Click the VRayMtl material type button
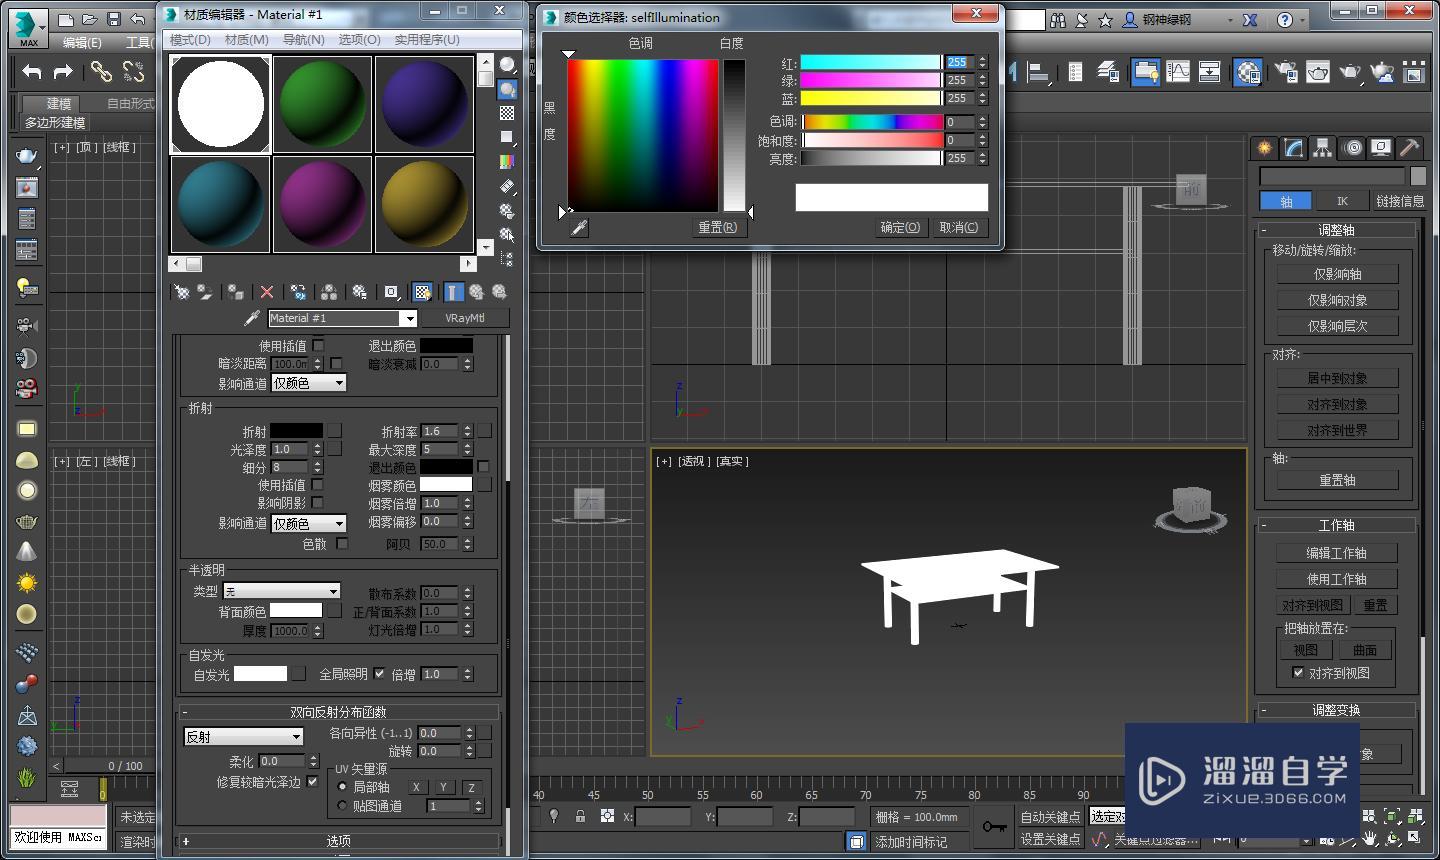 point(464,318)
